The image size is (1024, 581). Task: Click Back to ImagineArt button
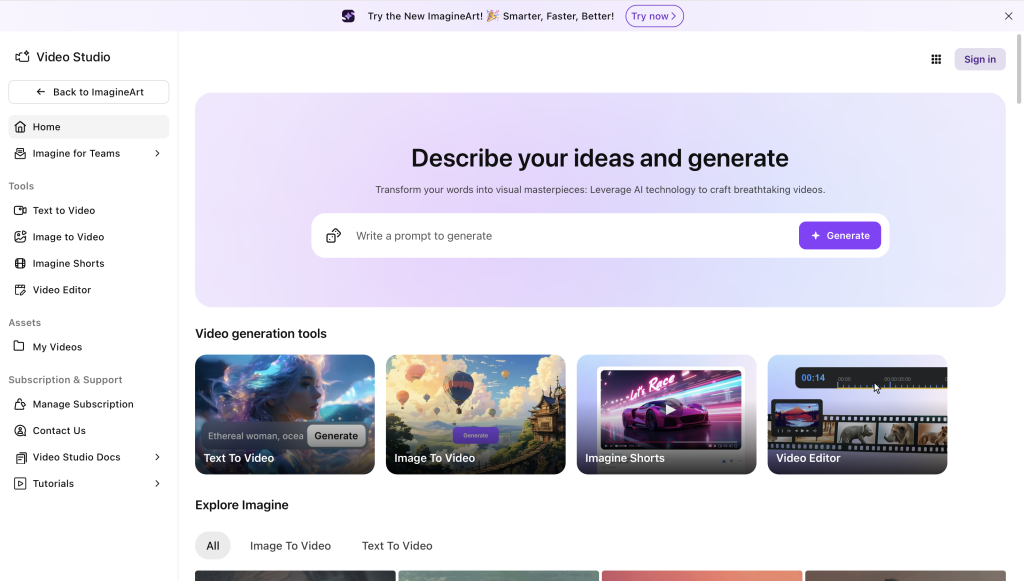(88, 92)
